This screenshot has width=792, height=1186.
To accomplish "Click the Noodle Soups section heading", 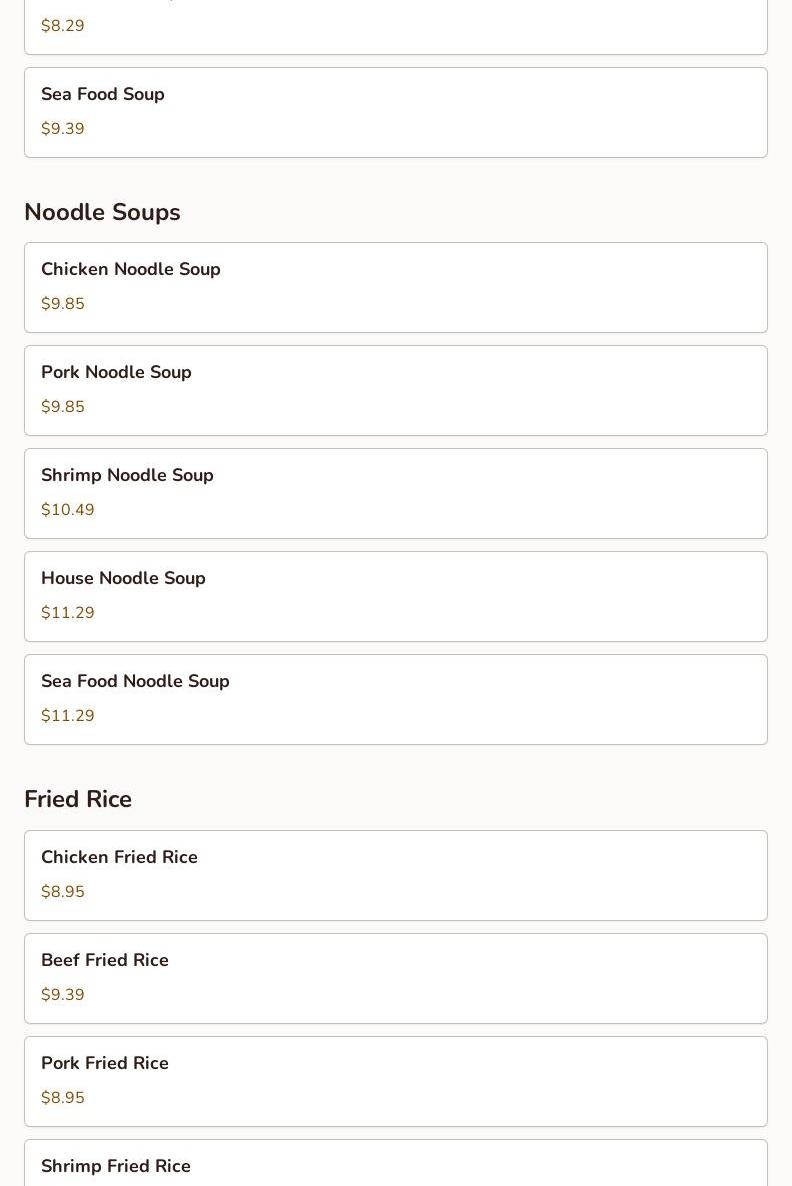I will pos(102,212).
